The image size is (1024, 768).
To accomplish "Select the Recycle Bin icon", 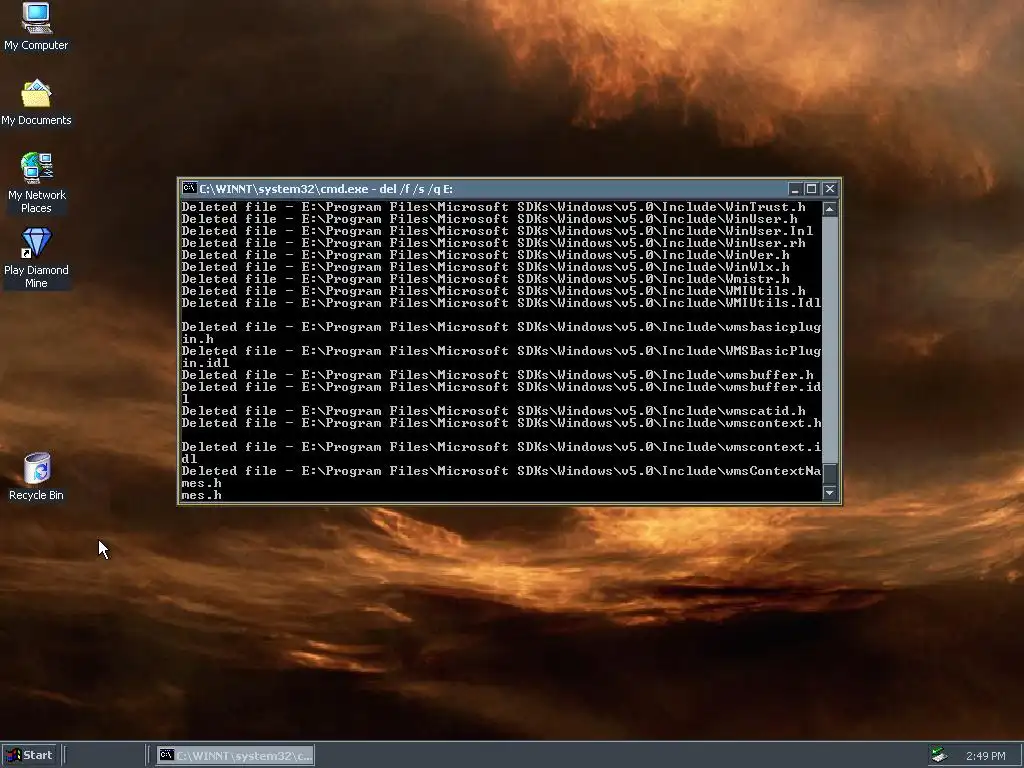I will [36, 477].
